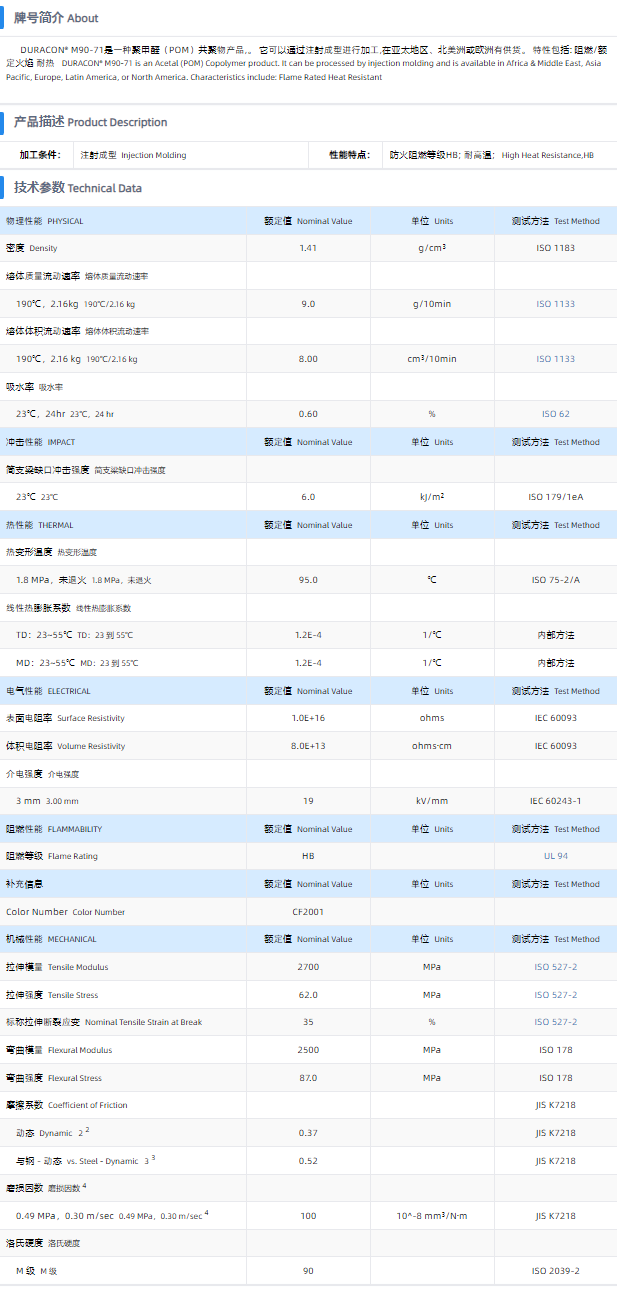617x1292 pixels.
Task: Click the 'Surface Resistivity' property label
Action: [x=91, y=718]
